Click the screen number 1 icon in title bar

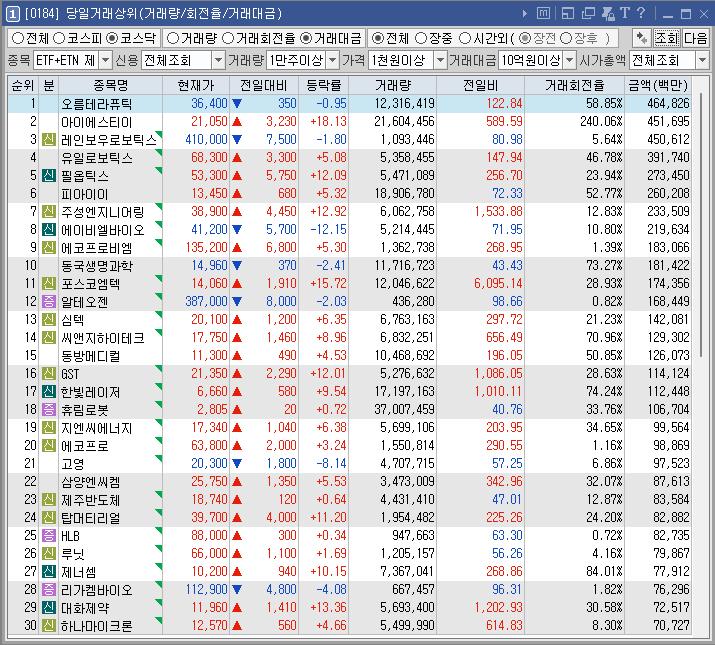[12, 14]
